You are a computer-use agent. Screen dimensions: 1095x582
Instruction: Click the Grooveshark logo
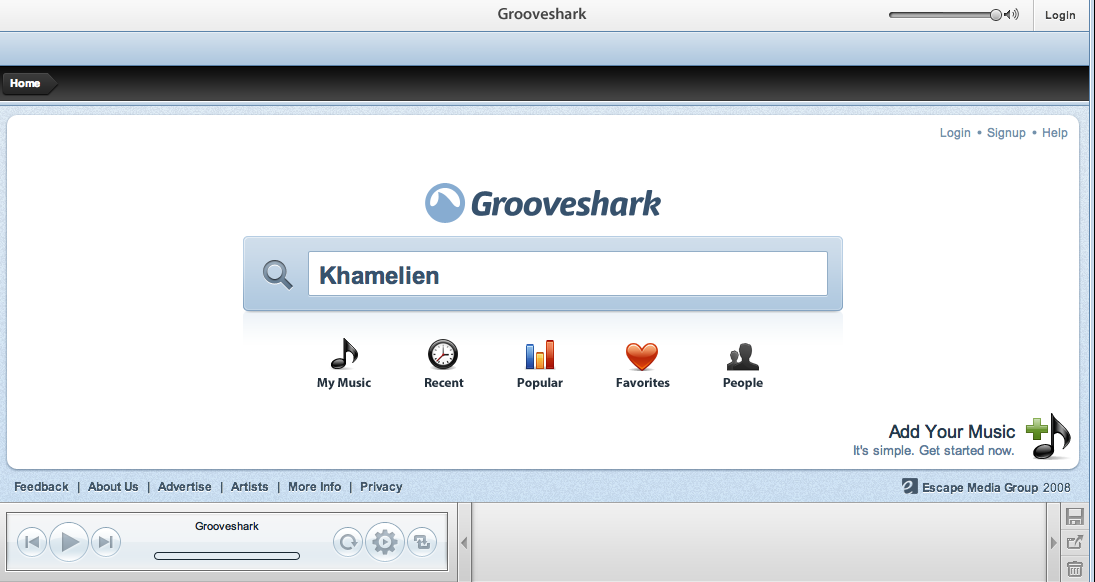point(543,203)
